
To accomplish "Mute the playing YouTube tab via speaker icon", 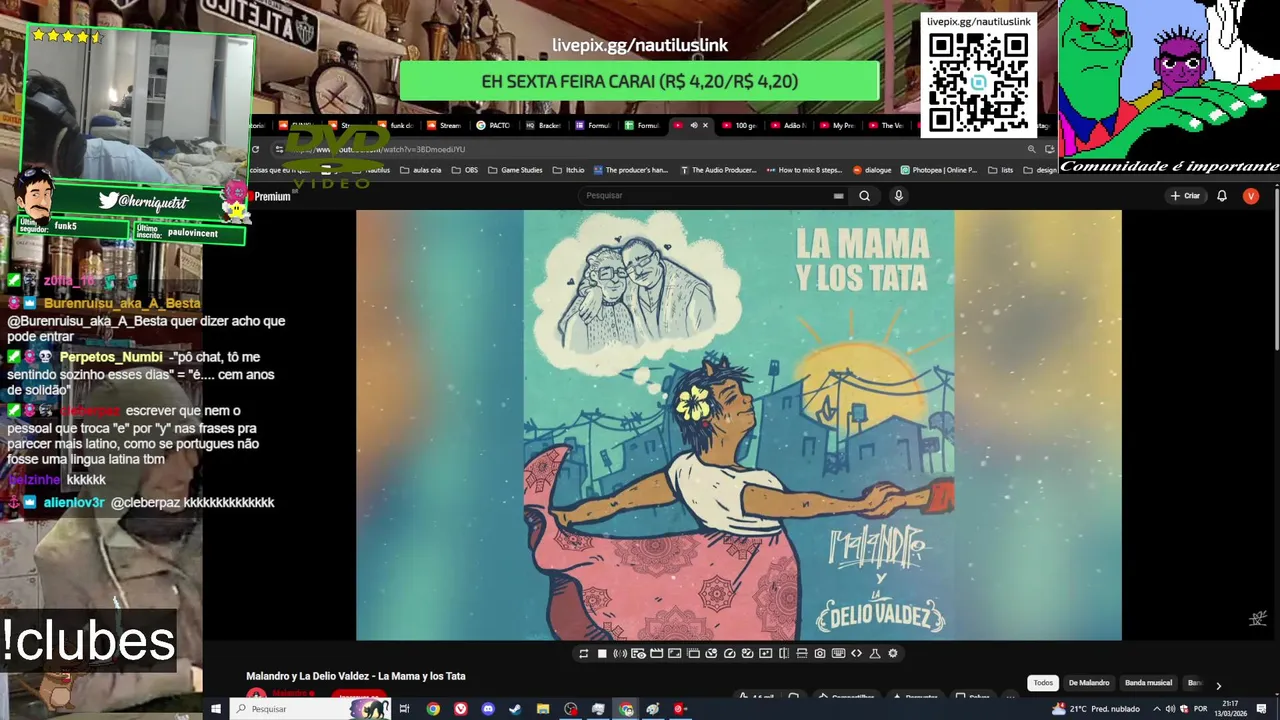I will coord(693,126).
